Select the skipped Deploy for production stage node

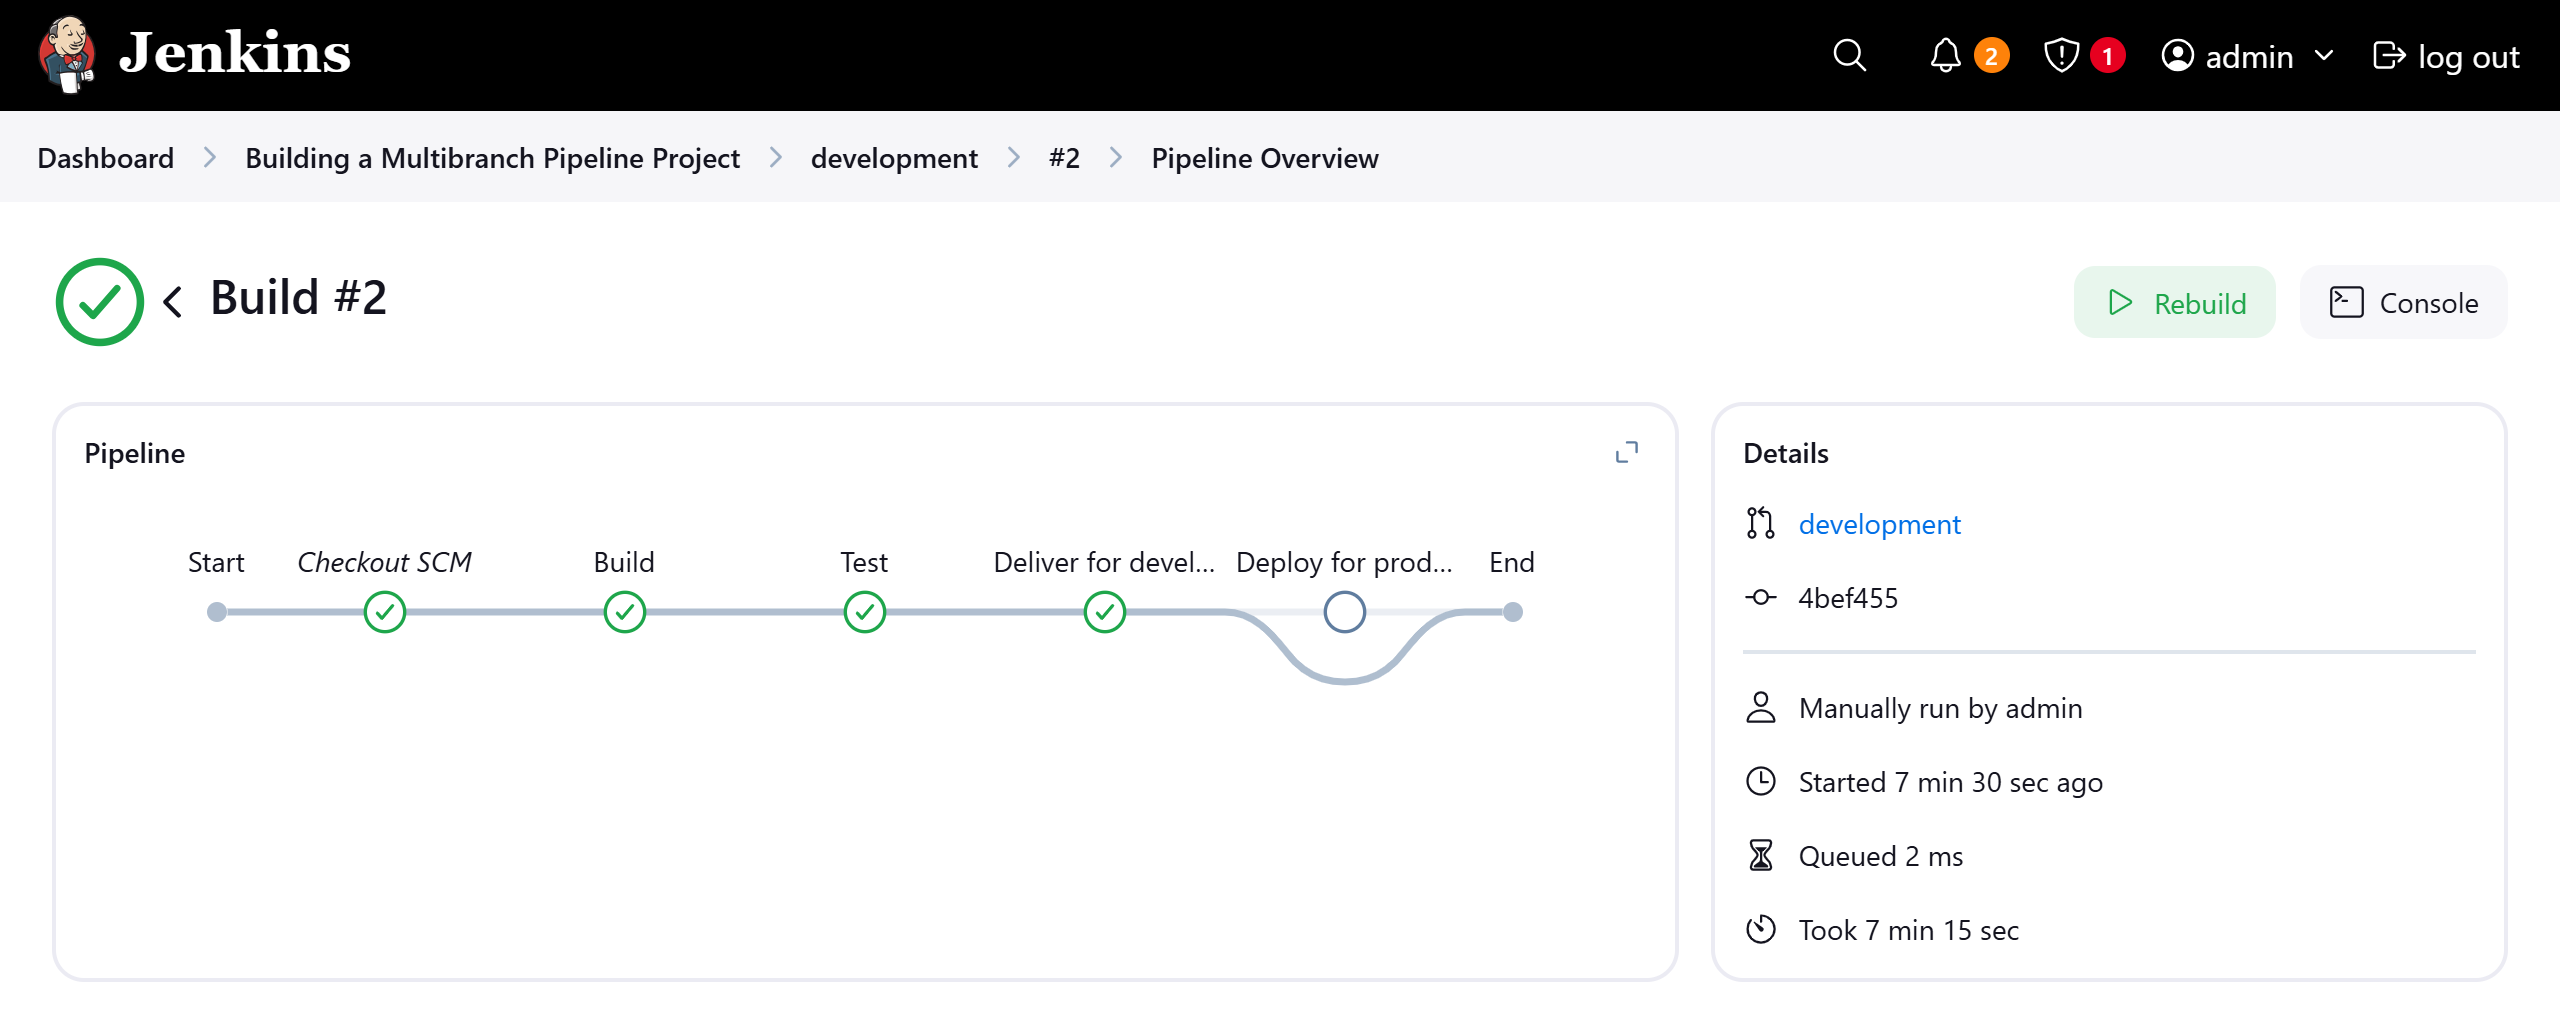pos(1345,612)
